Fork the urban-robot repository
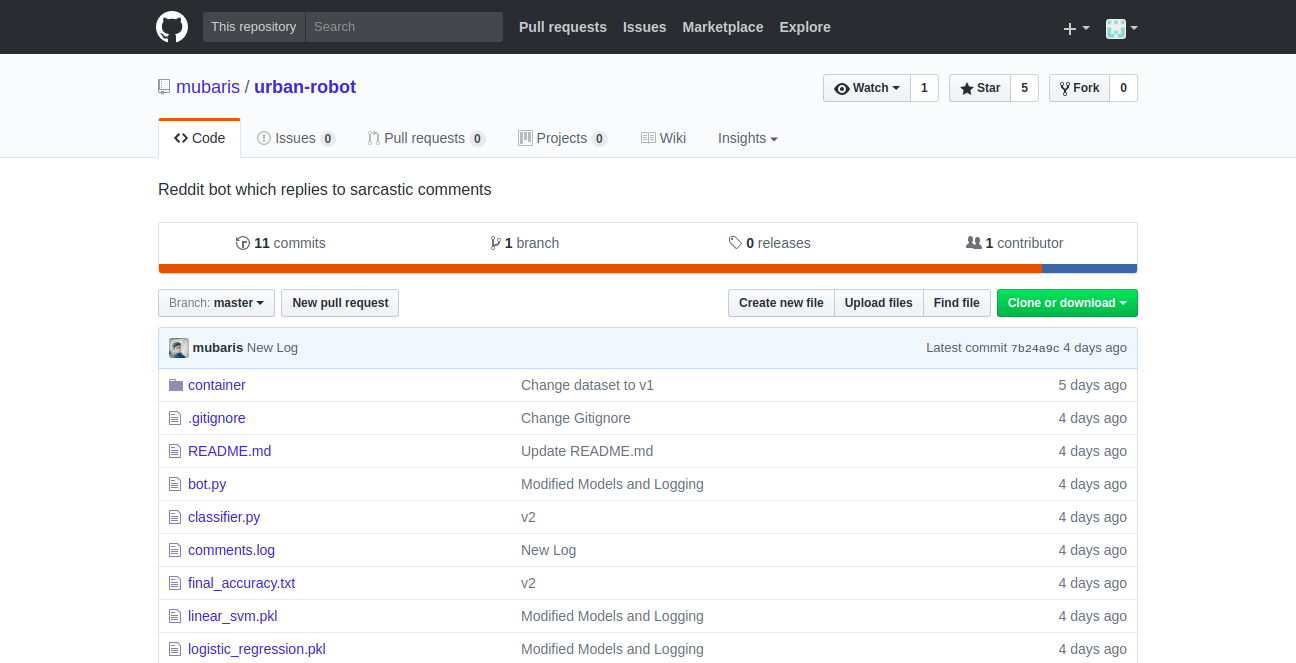Viewport: 1296px width, 663px height. pyautogui.click(x=1080, y=88)
